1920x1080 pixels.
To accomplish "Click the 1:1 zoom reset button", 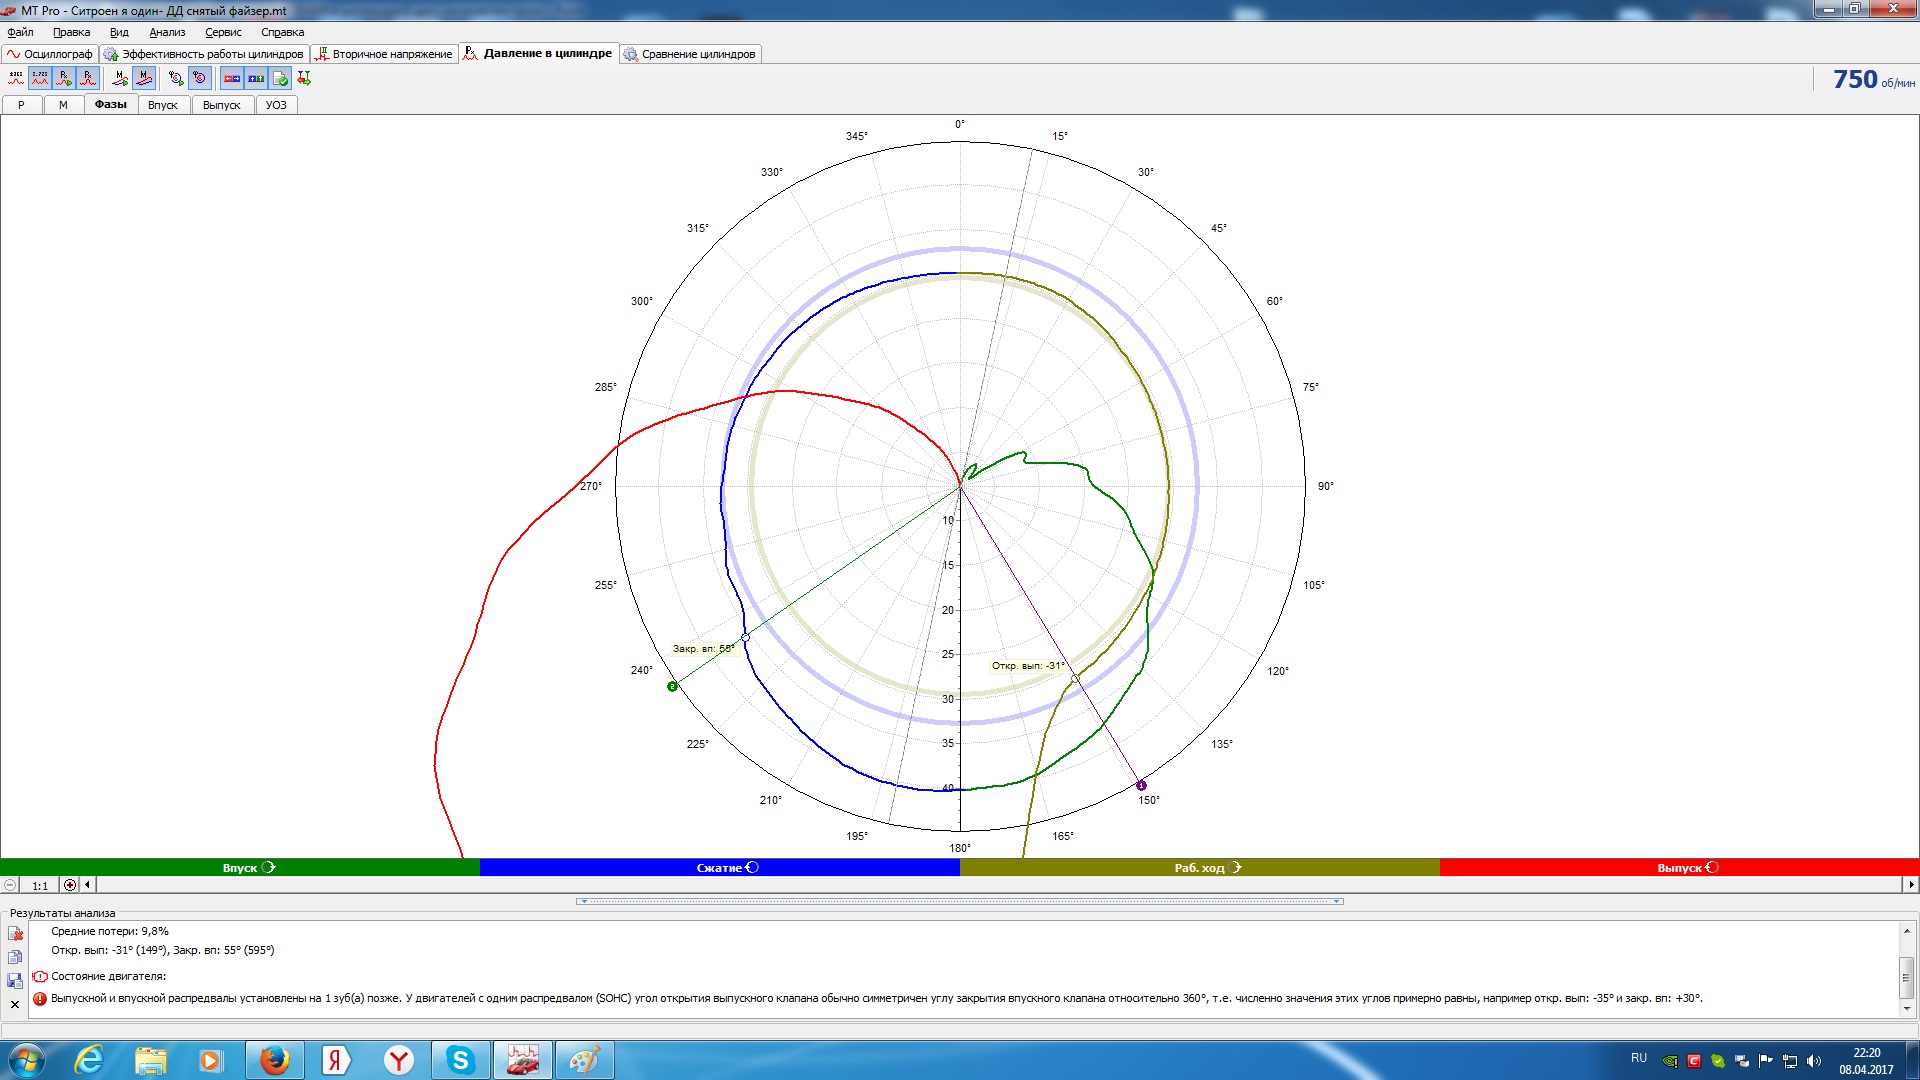I will pyautogui.click(x=40, y=885).
